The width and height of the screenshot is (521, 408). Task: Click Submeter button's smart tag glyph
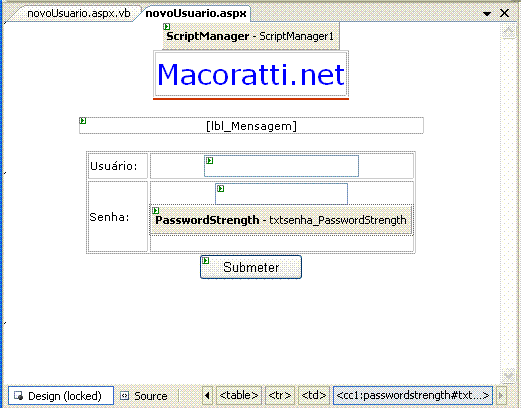(x=206, y=260)
